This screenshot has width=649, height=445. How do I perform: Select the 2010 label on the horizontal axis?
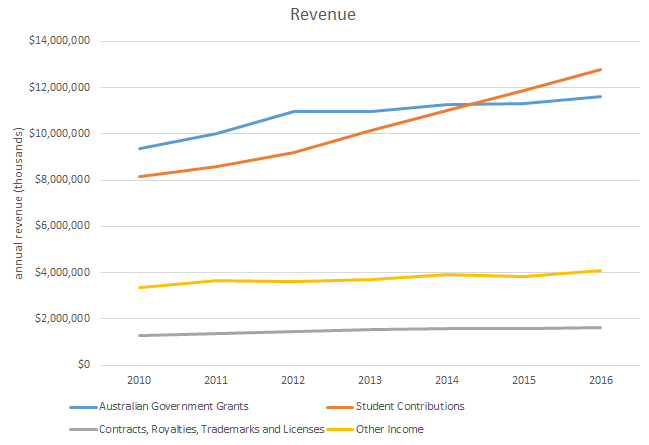pos(138,381)
